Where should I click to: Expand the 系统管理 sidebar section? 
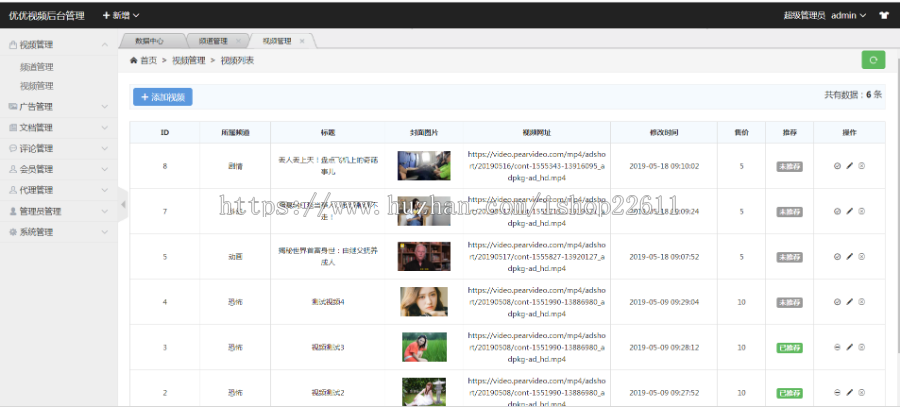pyautogui.click(x=59, y=232)
